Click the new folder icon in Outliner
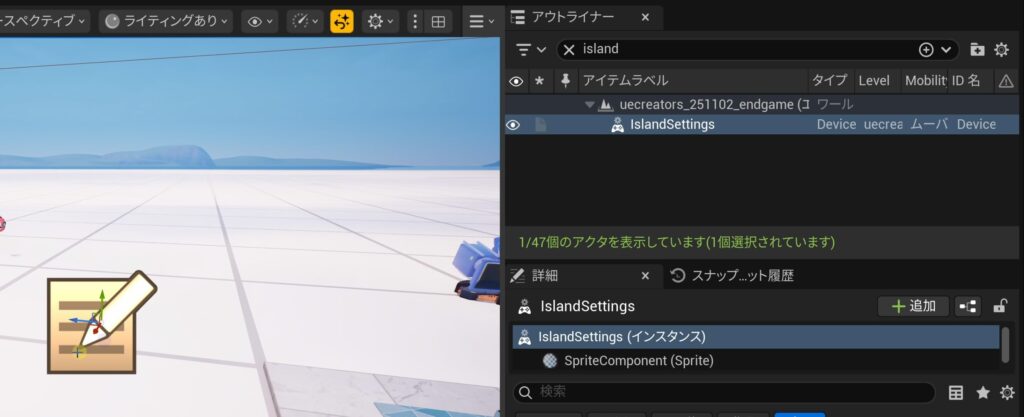The width and height of the screenshot is (1024, 417). click(977, 49)
